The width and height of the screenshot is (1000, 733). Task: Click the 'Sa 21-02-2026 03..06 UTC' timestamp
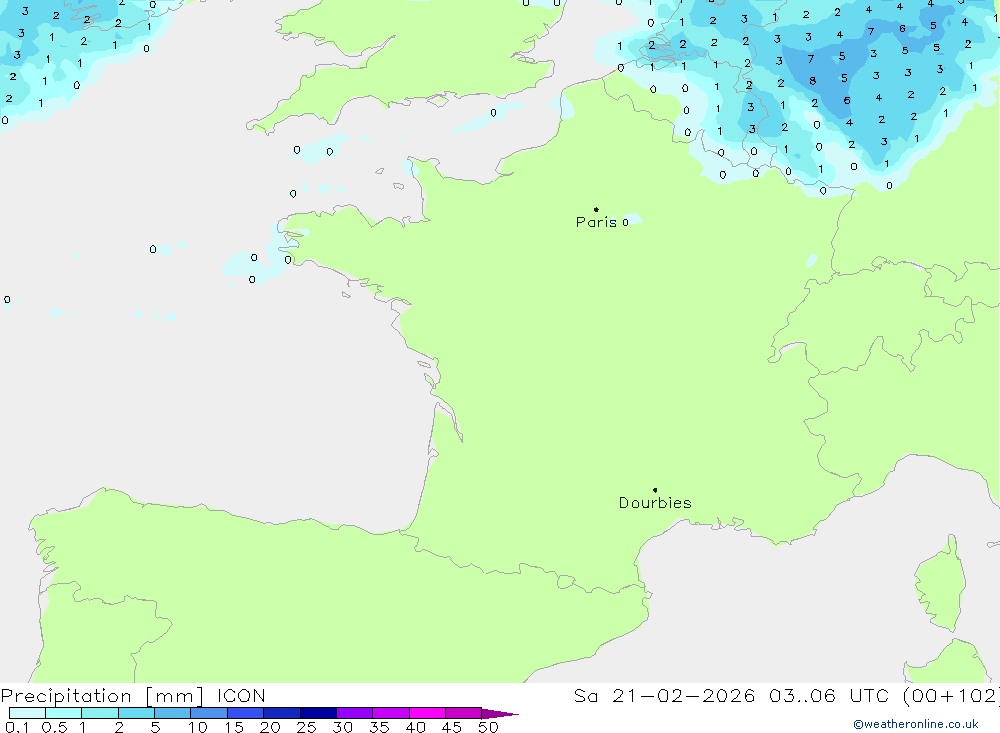(x=731, y=695)
